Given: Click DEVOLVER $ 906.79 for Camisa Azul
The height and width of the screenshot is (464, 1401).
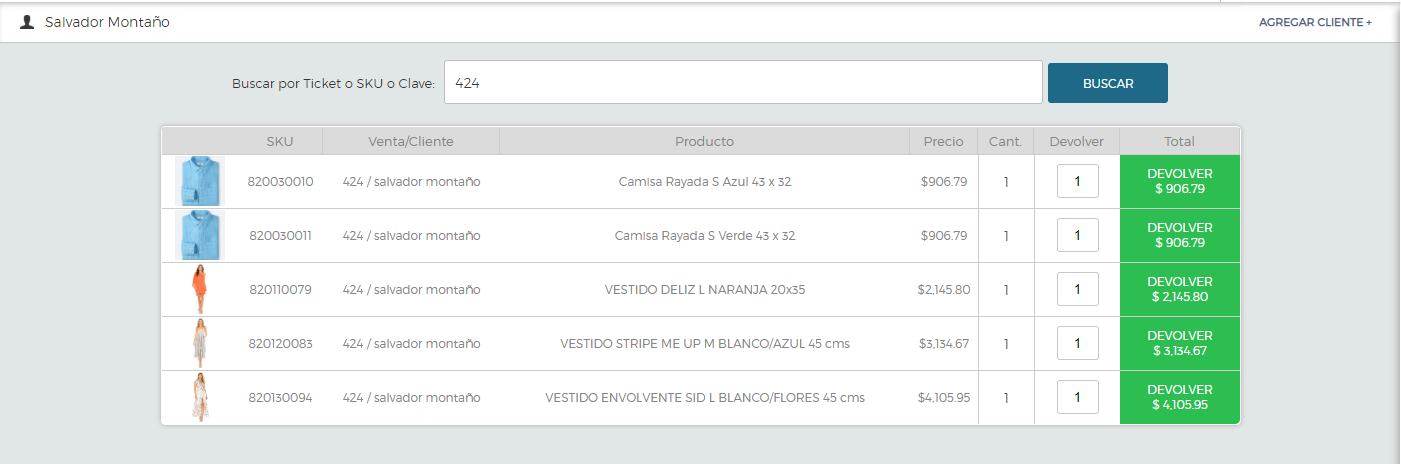Looking at the screenshot, I should coord(1180,181).
